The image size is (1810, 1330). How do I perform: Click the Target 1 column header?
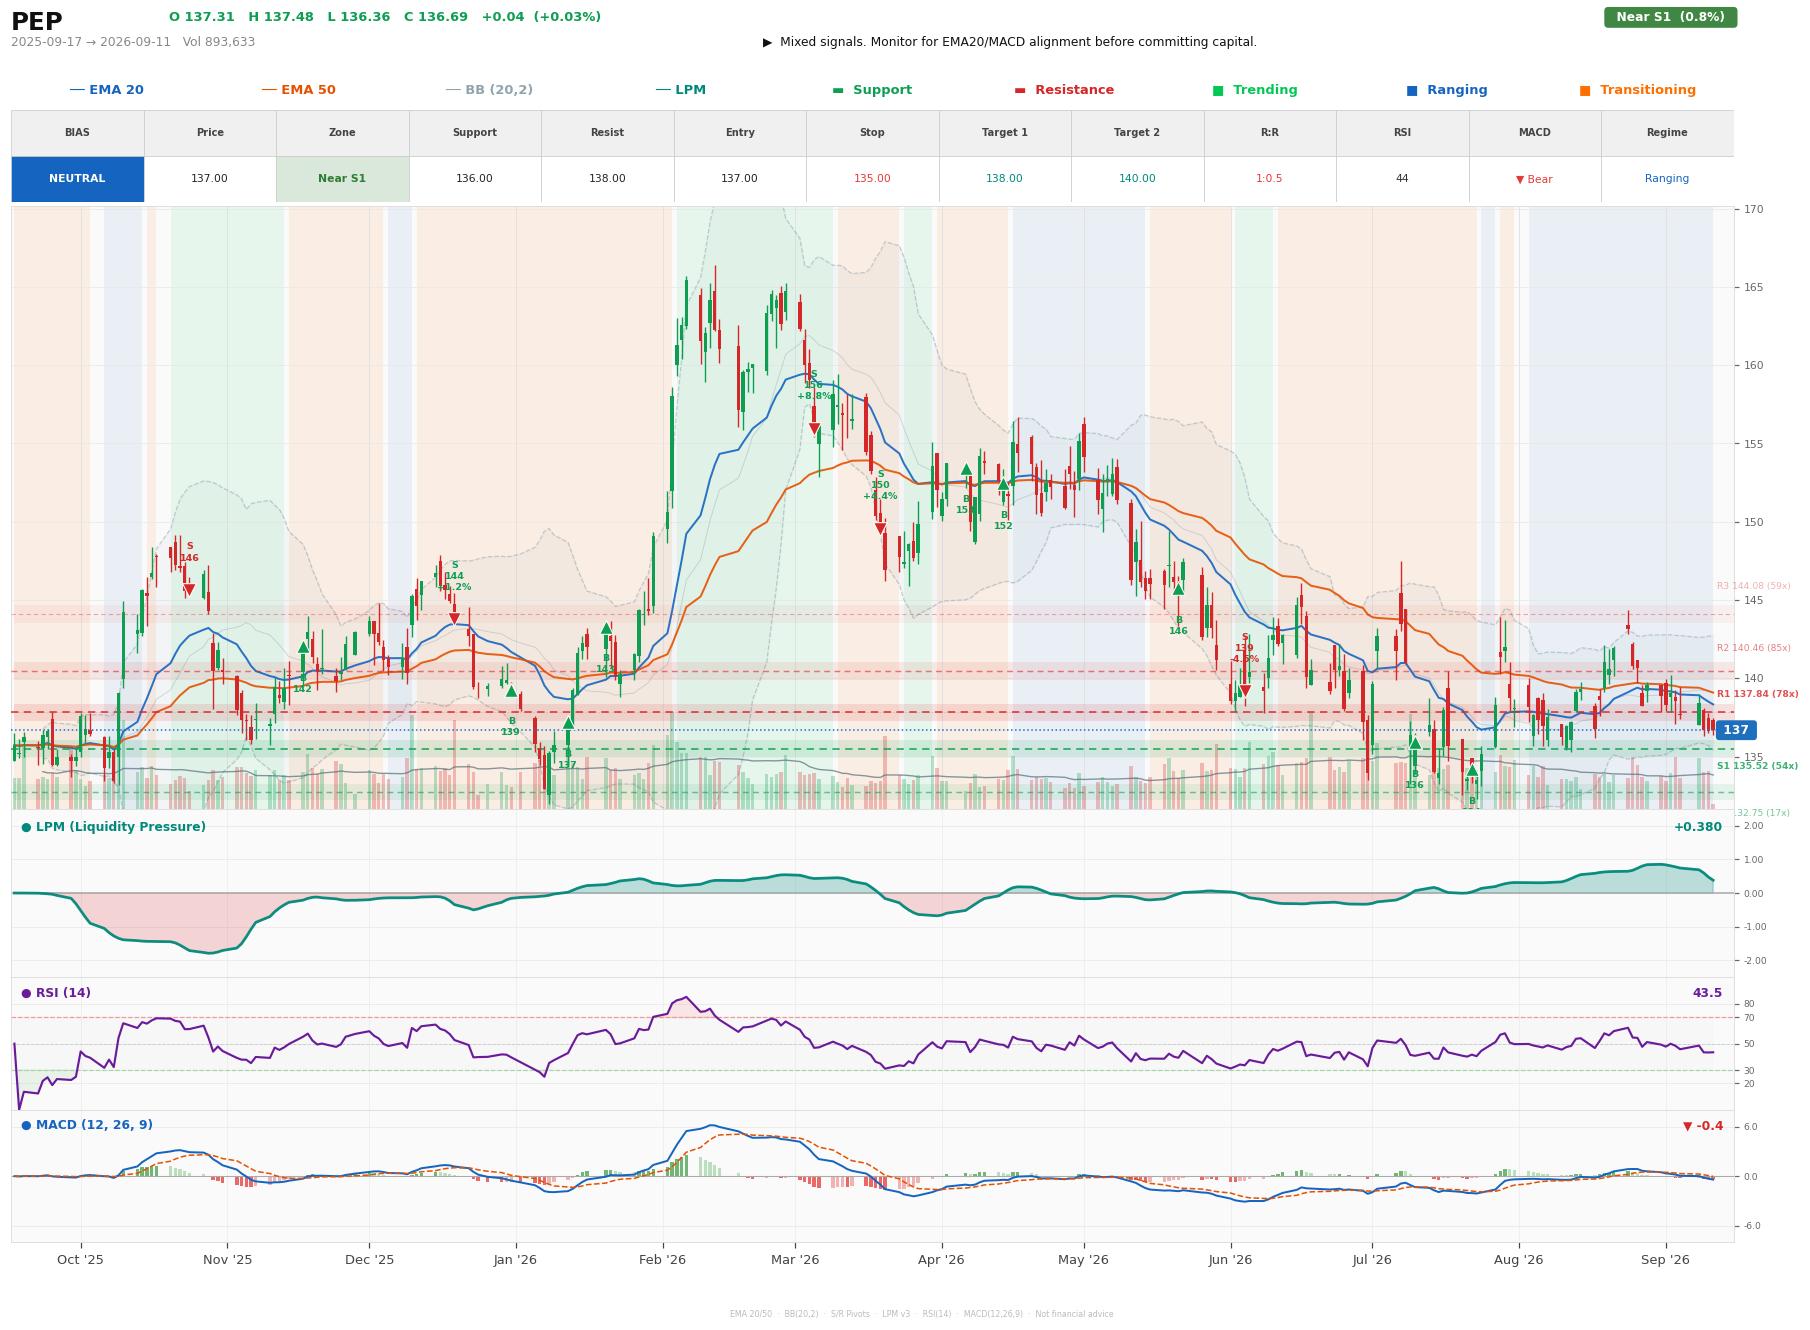pyautogui.click(x=1005, y=133)
